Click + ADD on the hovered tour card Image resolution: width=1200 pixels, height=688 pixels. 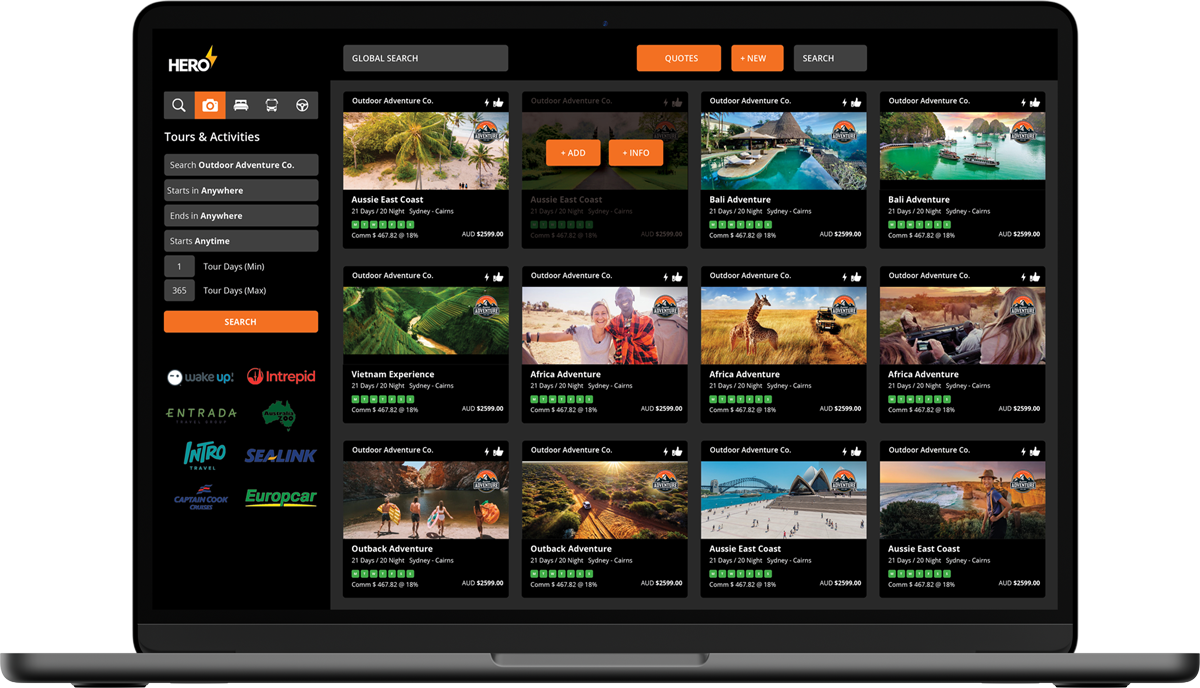pyautogui.click(x=573, y=153)
